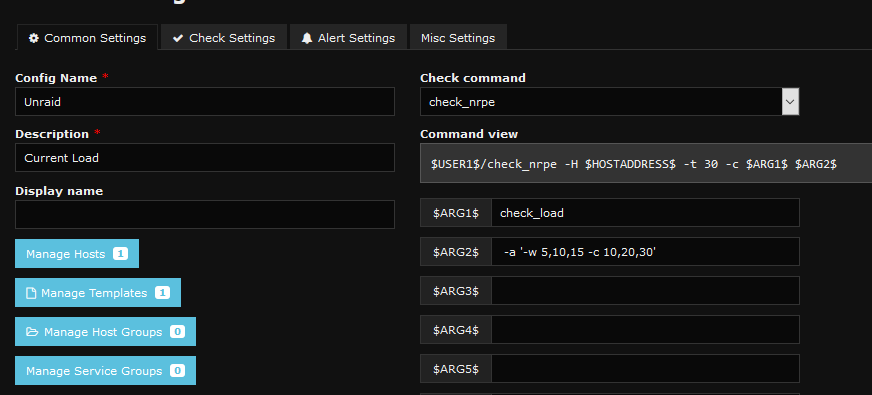Image resolution: width=872 pixels, height=395 pixels.
Task: Click the count badge on Manage Hosts
Action: click(121, 254)
